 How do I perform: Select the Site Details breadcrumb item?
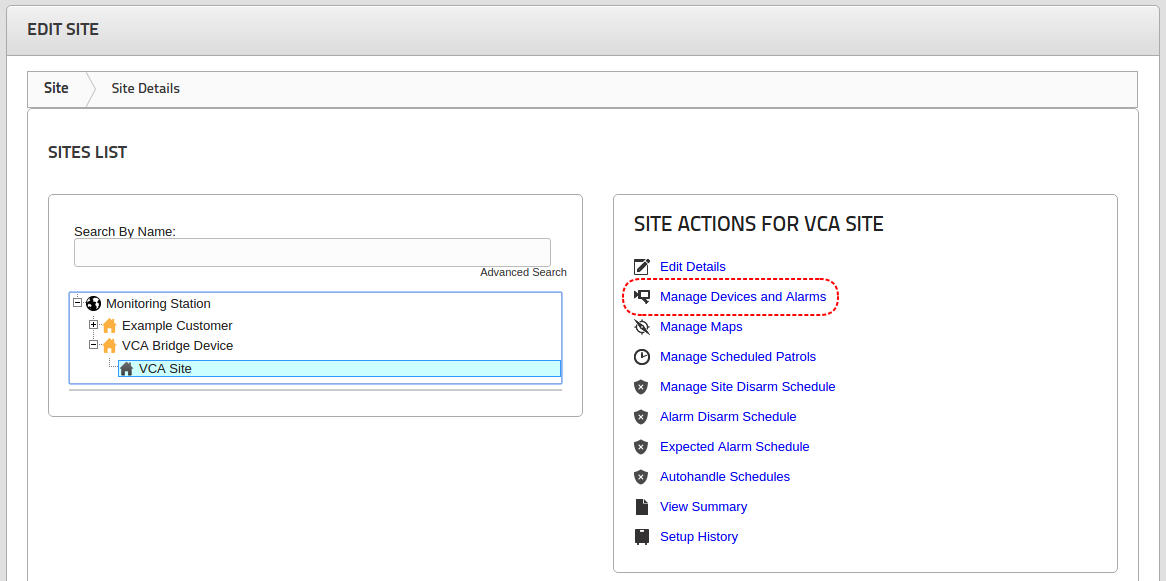tap(146, 89)
